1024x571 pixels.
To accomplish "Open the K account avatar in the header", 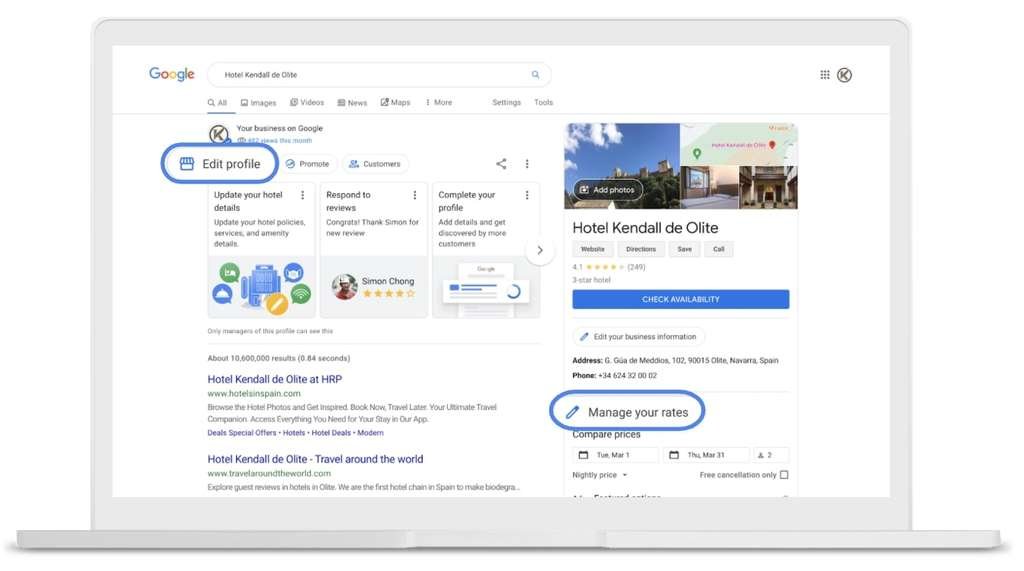I will (844, 75).
